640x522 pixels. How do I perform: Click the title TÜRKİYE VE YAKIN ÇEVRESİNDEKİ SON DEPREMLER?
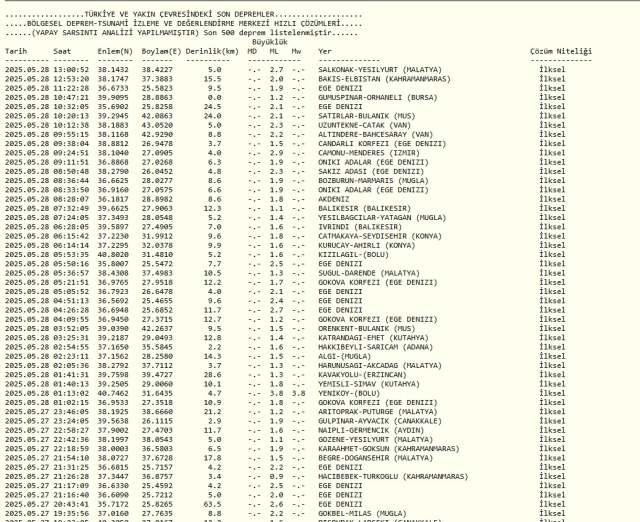coord(180,15)
